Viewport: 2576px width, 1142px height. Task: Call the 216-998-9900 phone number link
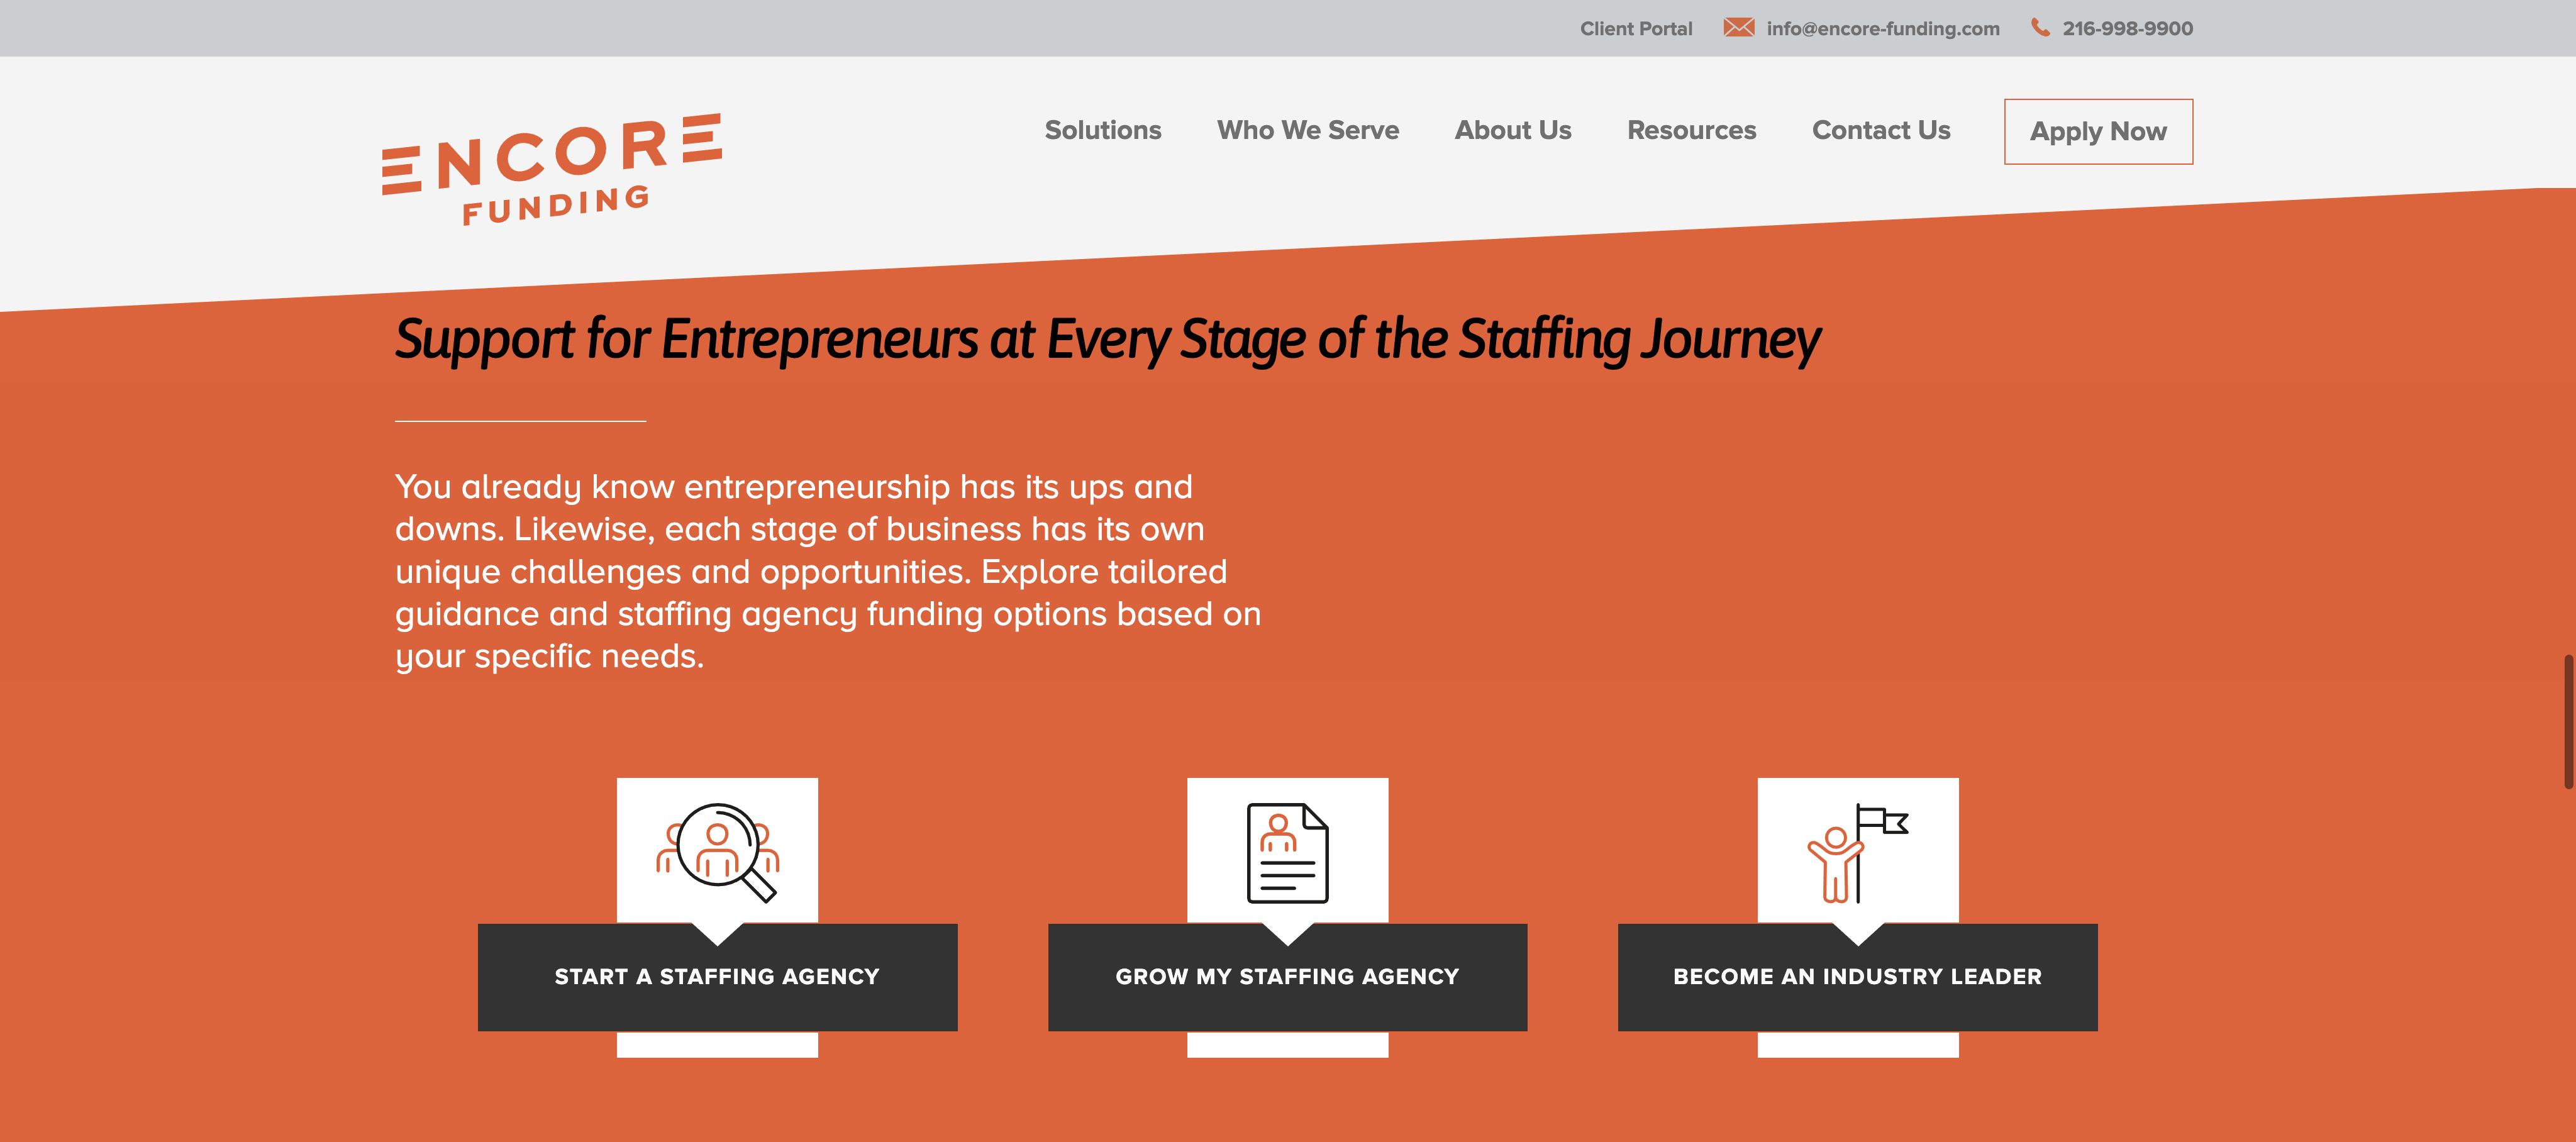point(2127,29)
